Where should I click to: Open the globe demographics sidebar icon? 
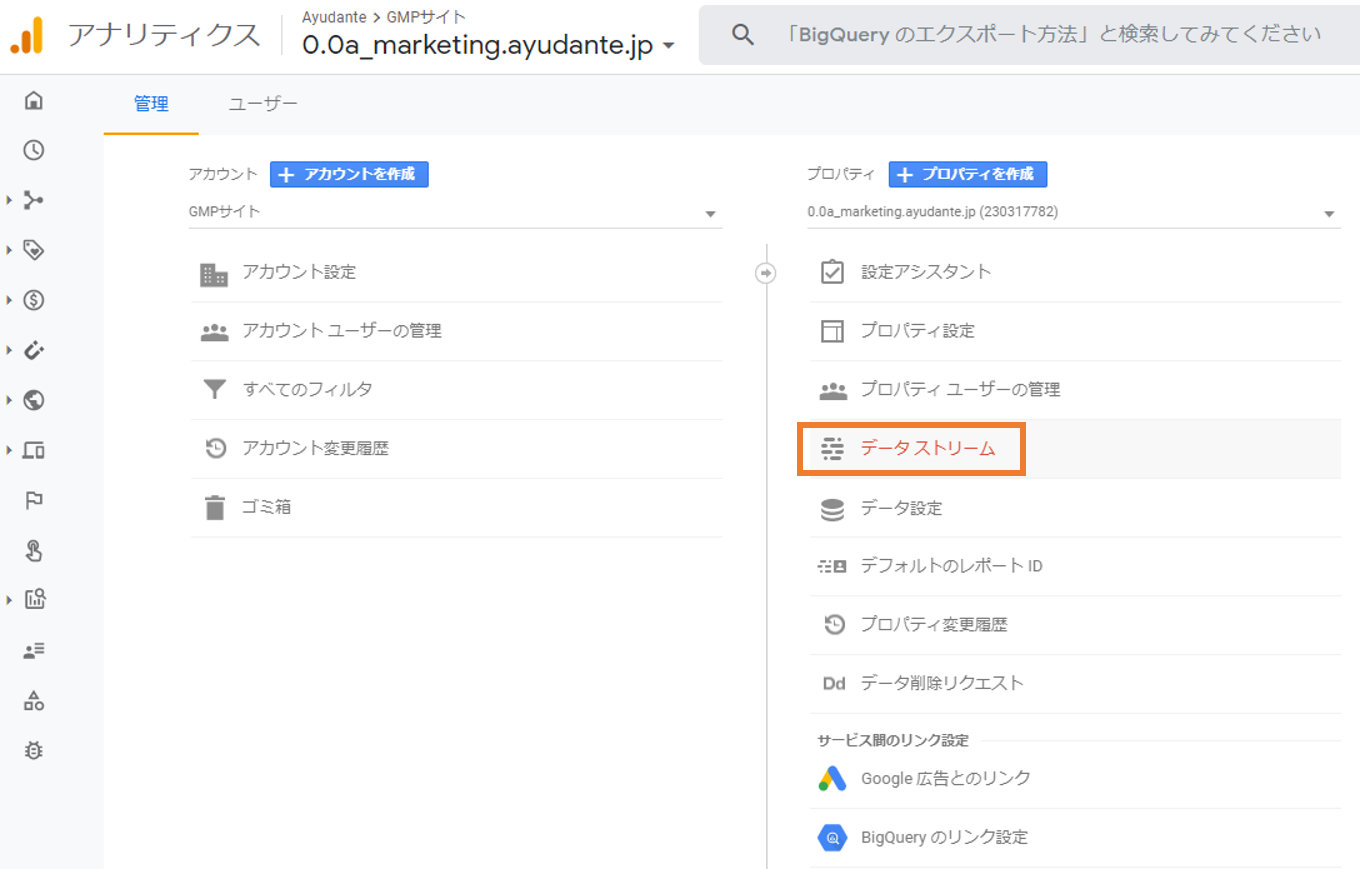coord(33,400)
